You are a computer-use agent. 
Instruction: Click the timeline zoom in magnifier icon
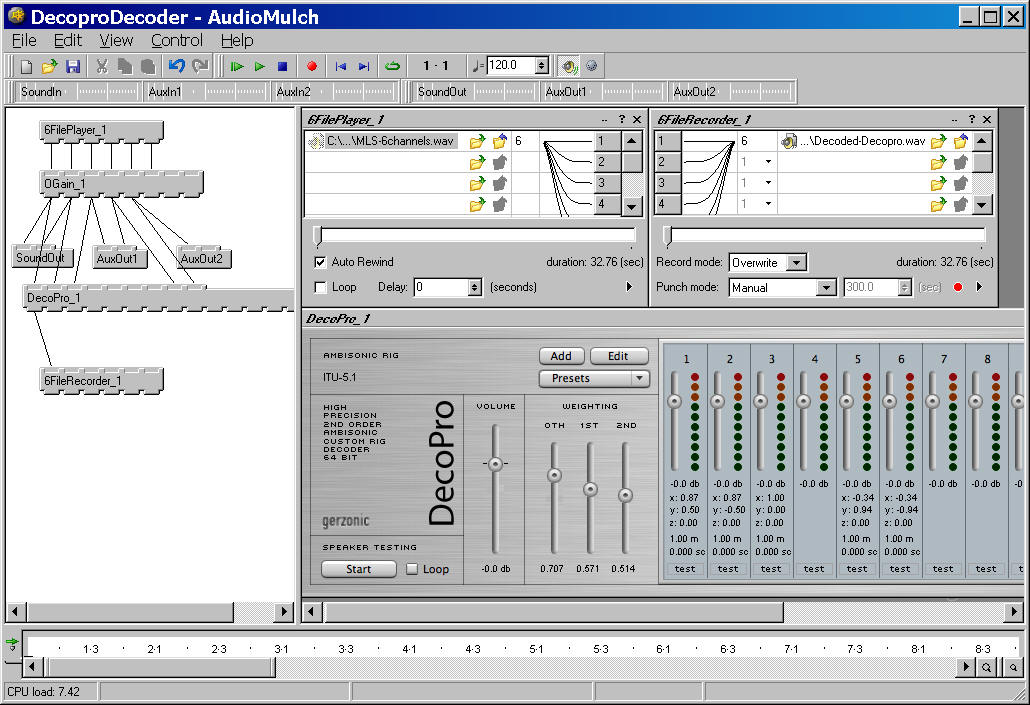[987, 668]
